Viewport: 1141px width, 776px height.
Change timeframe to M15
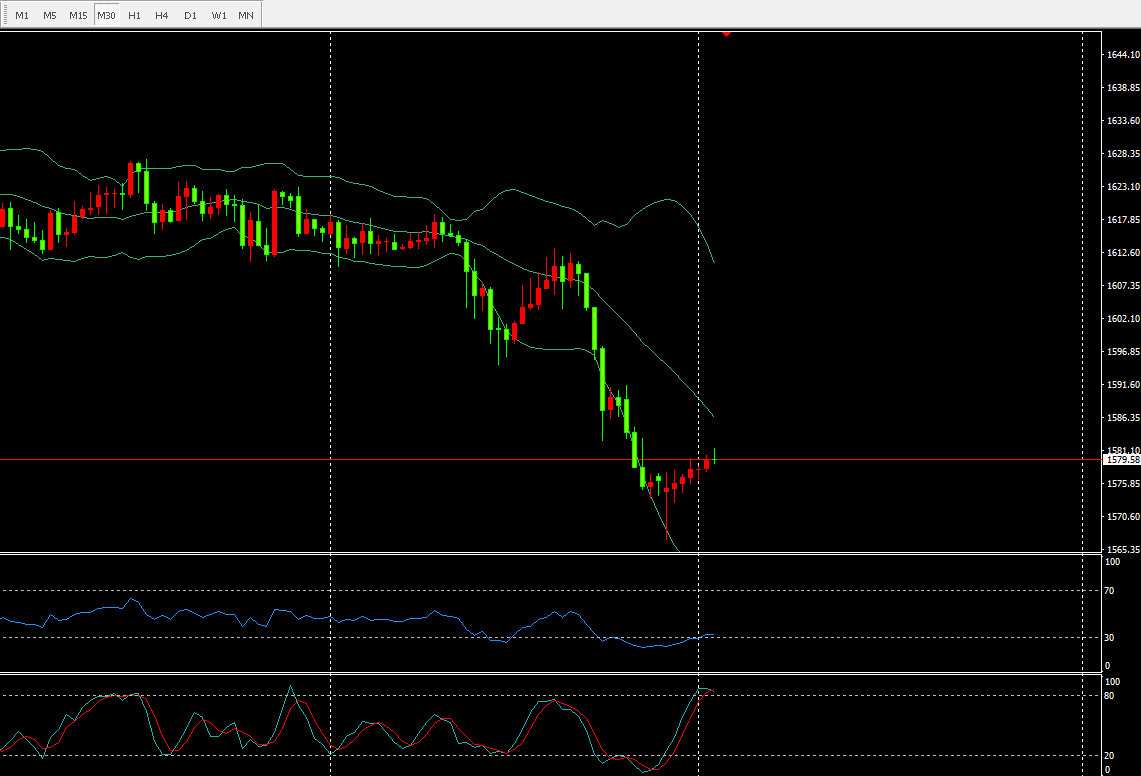pos(78,15)
